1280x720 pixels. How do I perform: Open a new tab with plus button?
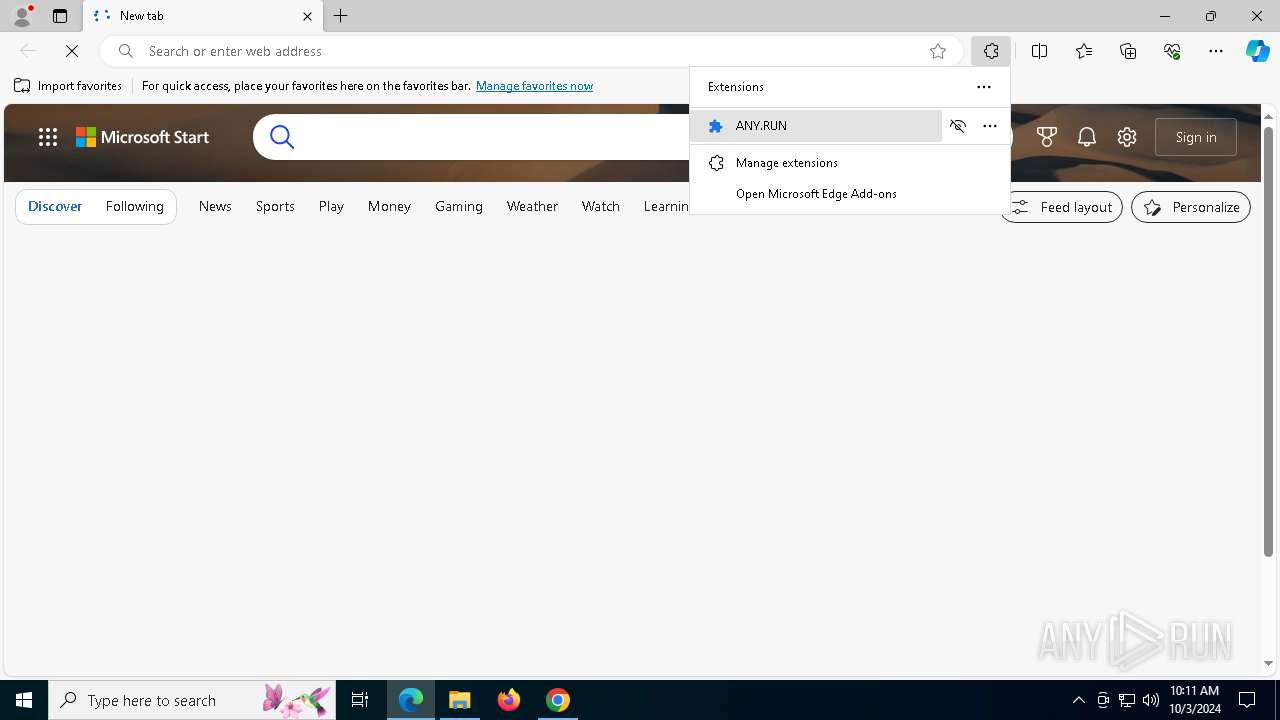(341, 16)
